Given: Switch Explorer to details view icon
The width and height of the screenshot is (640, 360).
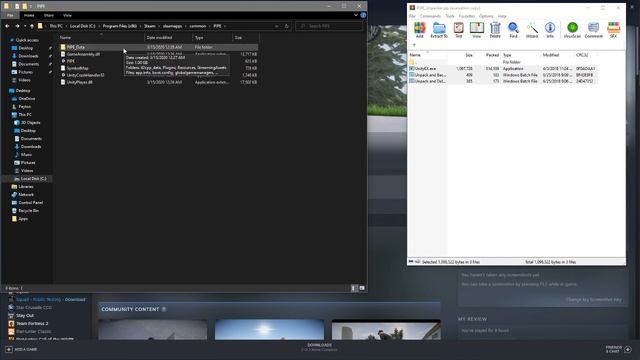Looking at the screenshot, I should [354, 288].
